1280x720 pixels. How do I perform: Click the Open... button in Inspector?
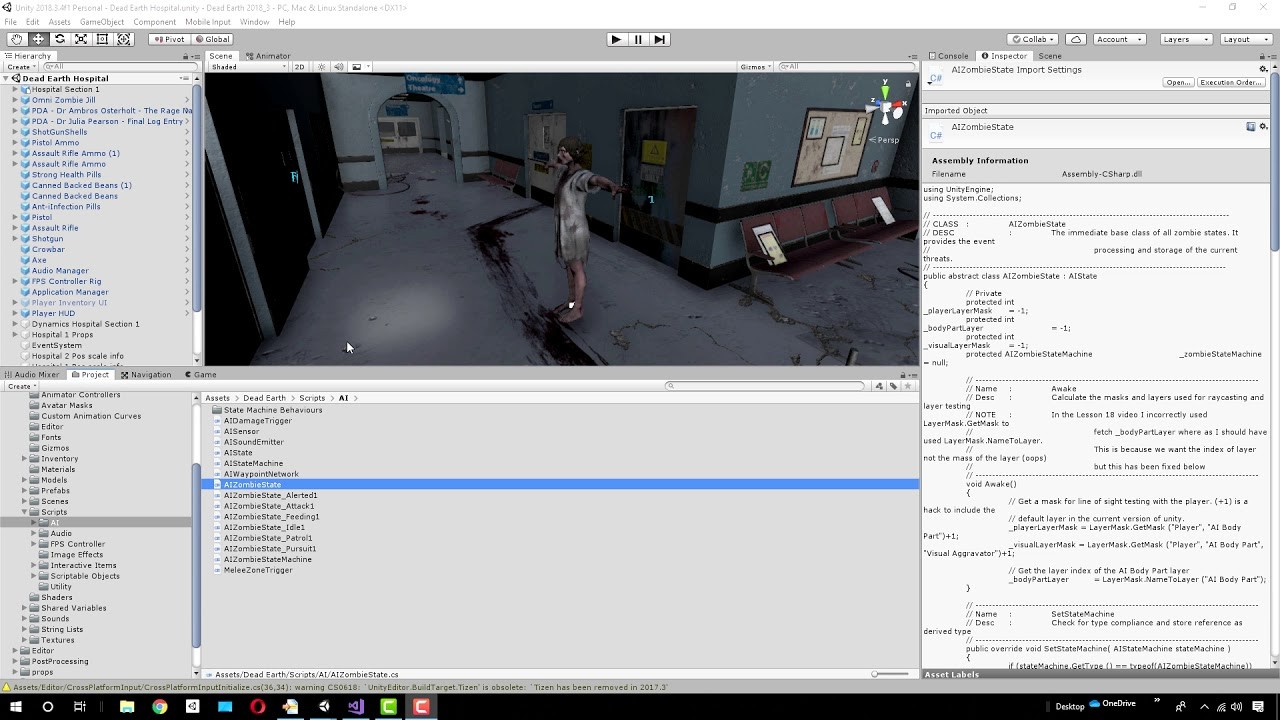click(1178, 83)
